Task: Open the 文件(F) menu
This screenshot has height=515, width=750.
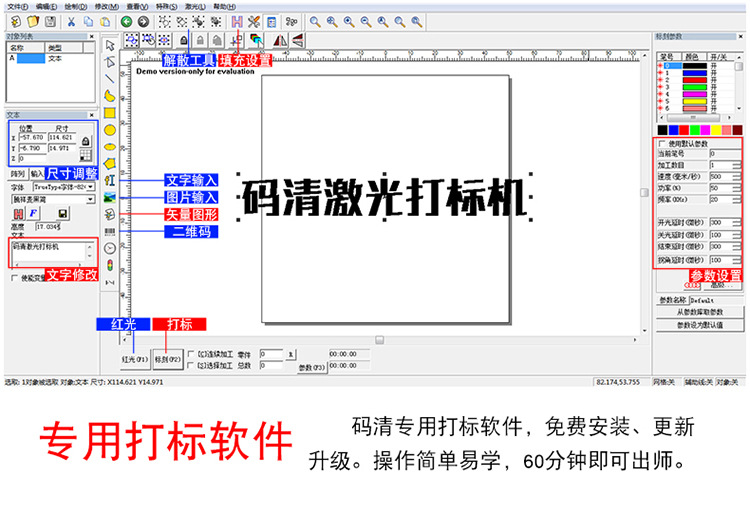Action: (x=18, y=7)
